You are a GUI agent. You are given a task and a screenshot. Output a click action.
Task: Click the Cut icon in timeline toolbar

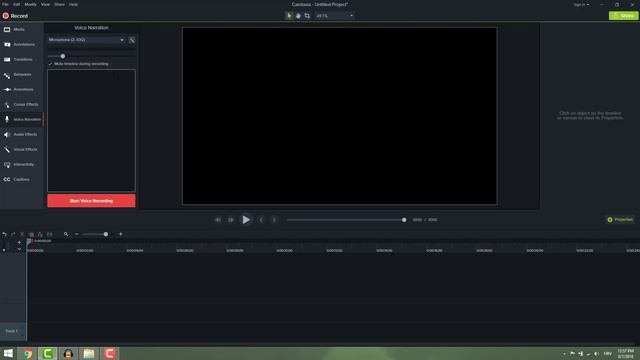point(22,234)
